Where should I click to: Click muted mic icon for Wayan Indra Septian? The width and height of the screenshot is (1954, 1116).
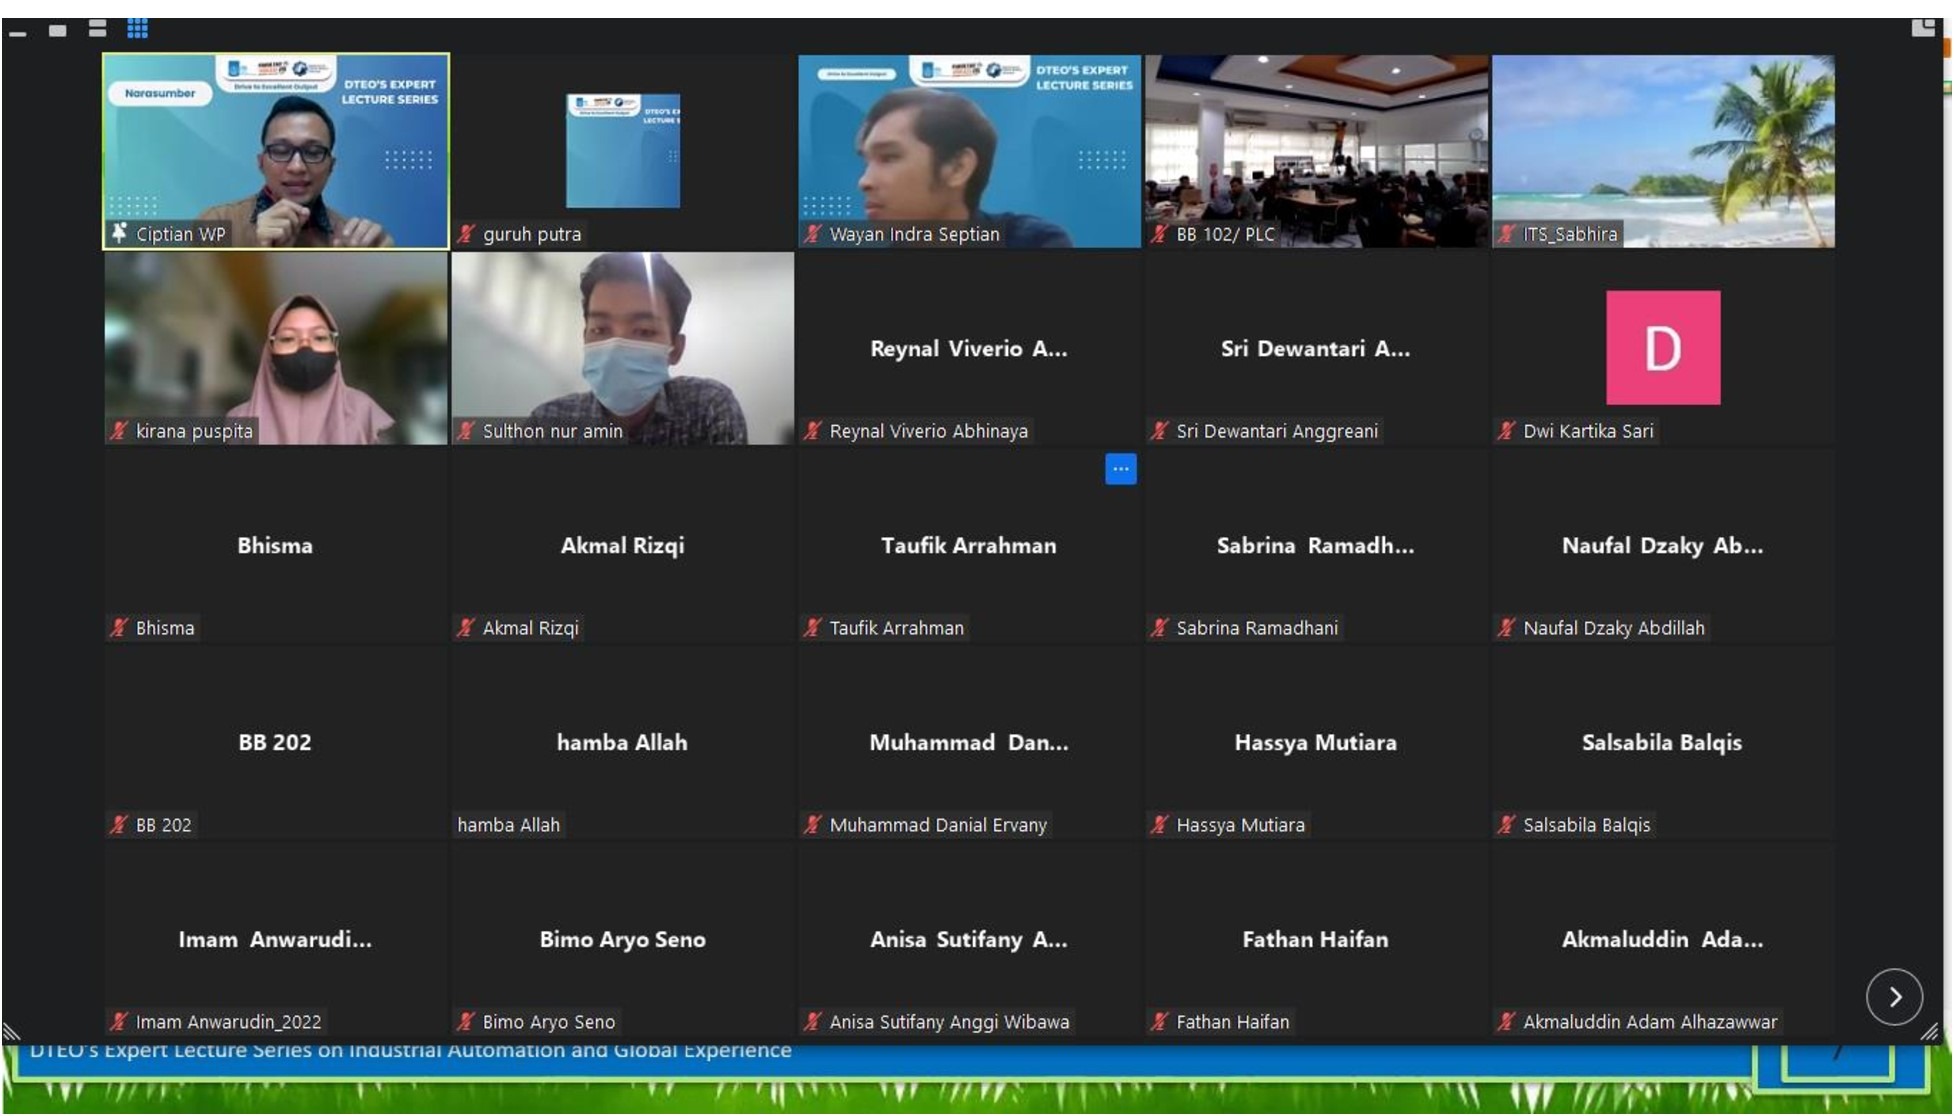813,234
